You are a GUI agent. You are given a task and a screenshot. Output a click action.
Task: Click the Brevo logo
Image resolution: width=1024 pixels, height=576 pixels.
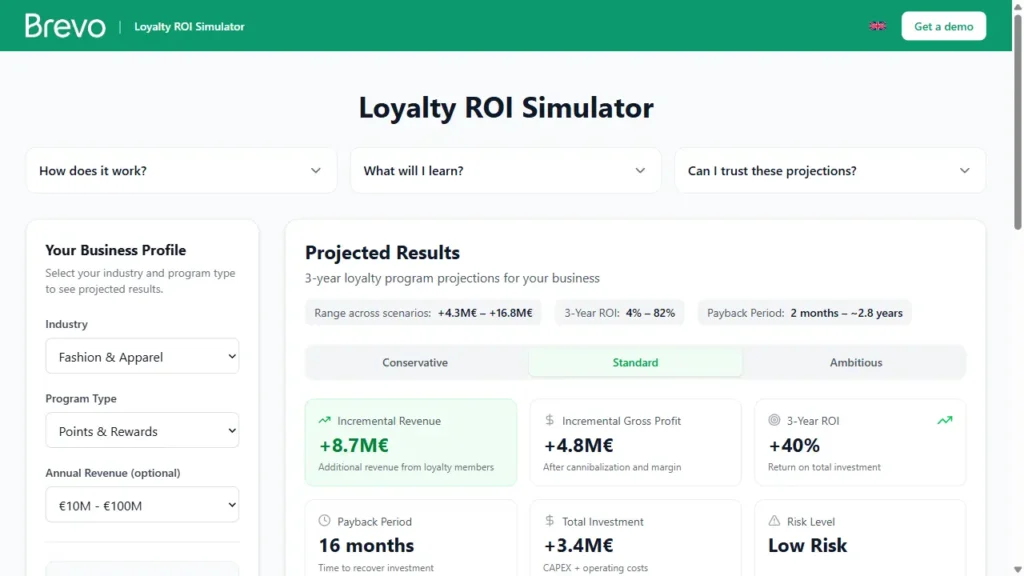pyautogui.click(x=64, y=26)
